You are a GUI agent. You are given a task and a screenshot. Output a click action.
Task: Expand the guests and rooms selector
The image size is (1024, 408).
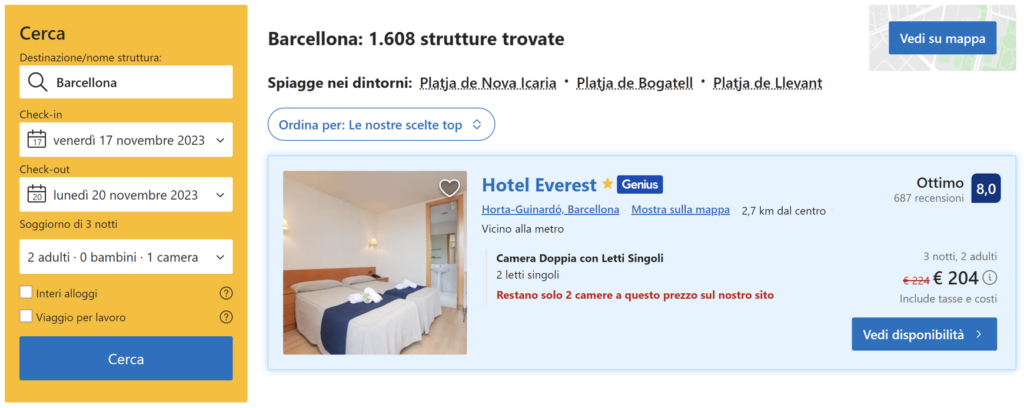[126, 257]
